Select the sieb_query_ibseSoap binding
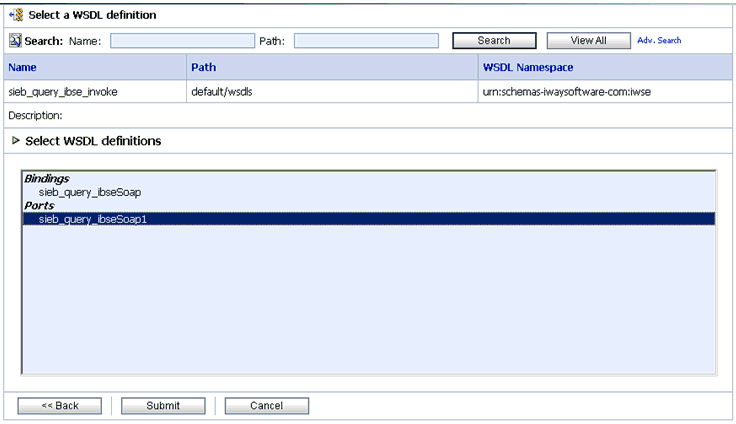 pyautogui.click(x=90, y=192)
